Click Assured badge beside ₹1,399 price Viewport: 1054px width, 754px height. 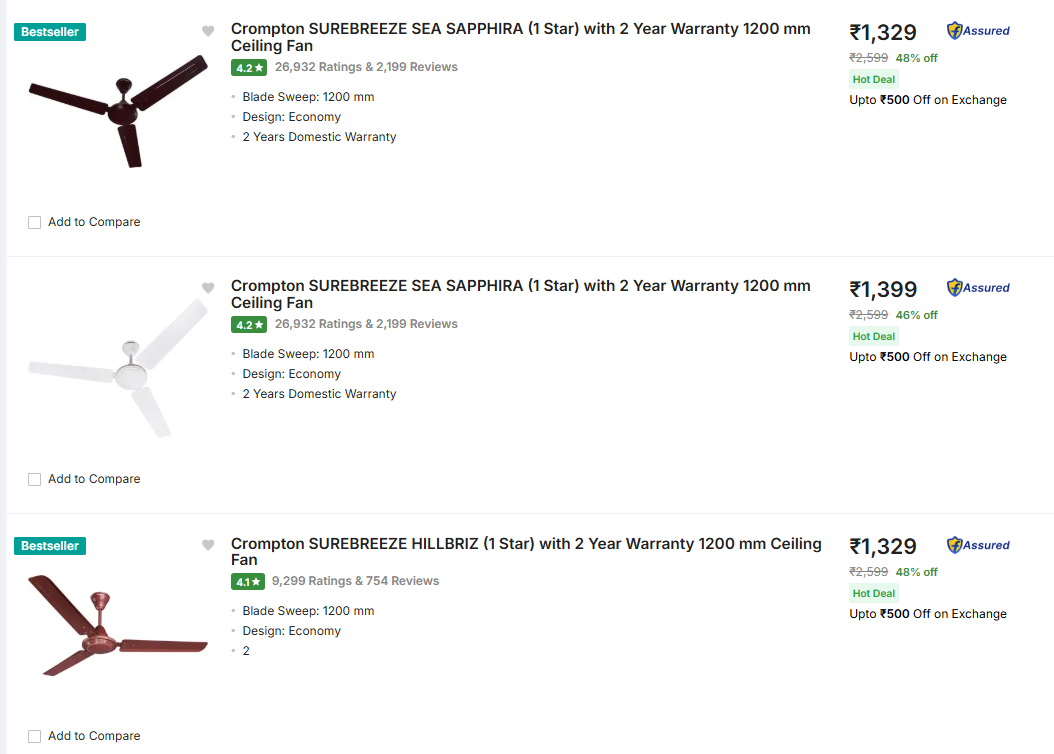click(978, 288)
